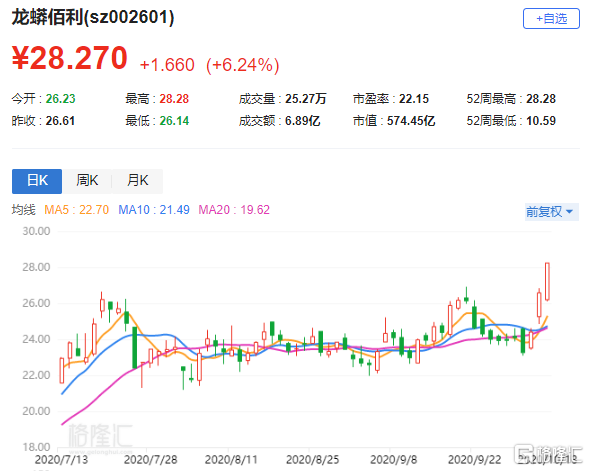
Task: Click the 2020/7/13 date axis label
Action: [61, 459]
